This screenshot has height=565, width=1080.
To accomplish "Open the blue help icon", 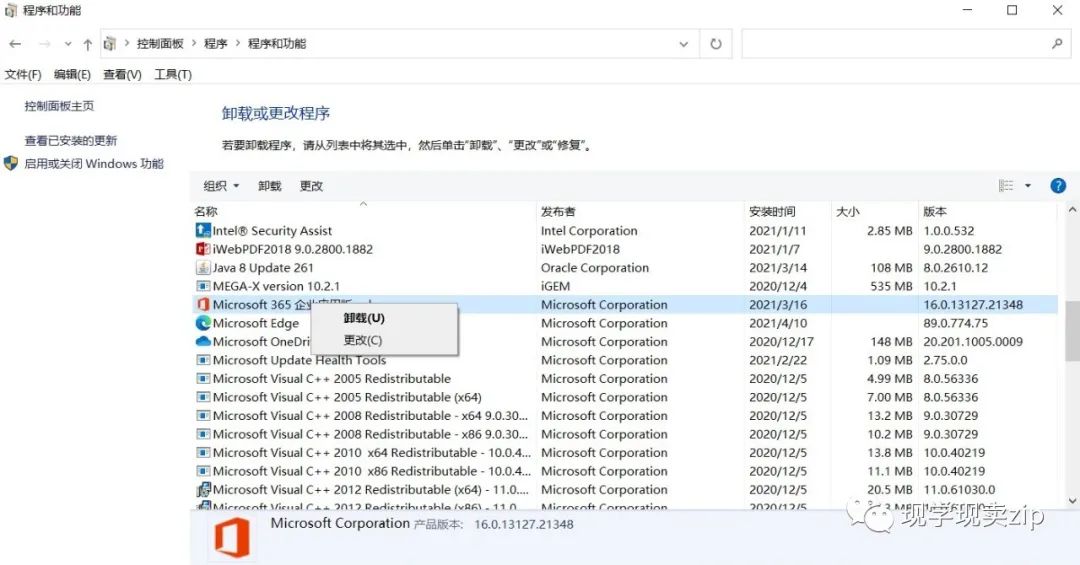I will pos(1058,185).
